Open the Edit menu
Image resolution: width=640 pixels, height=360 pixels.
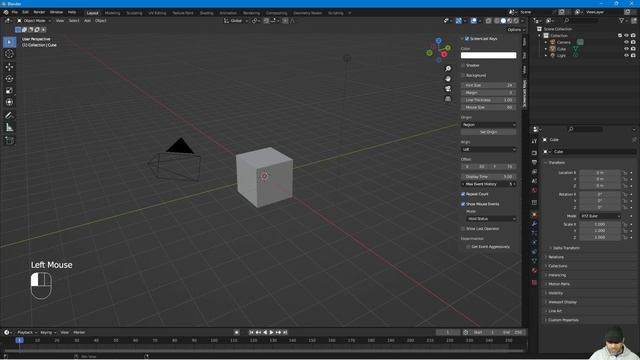pyautogui.click(x=25, y=12)
